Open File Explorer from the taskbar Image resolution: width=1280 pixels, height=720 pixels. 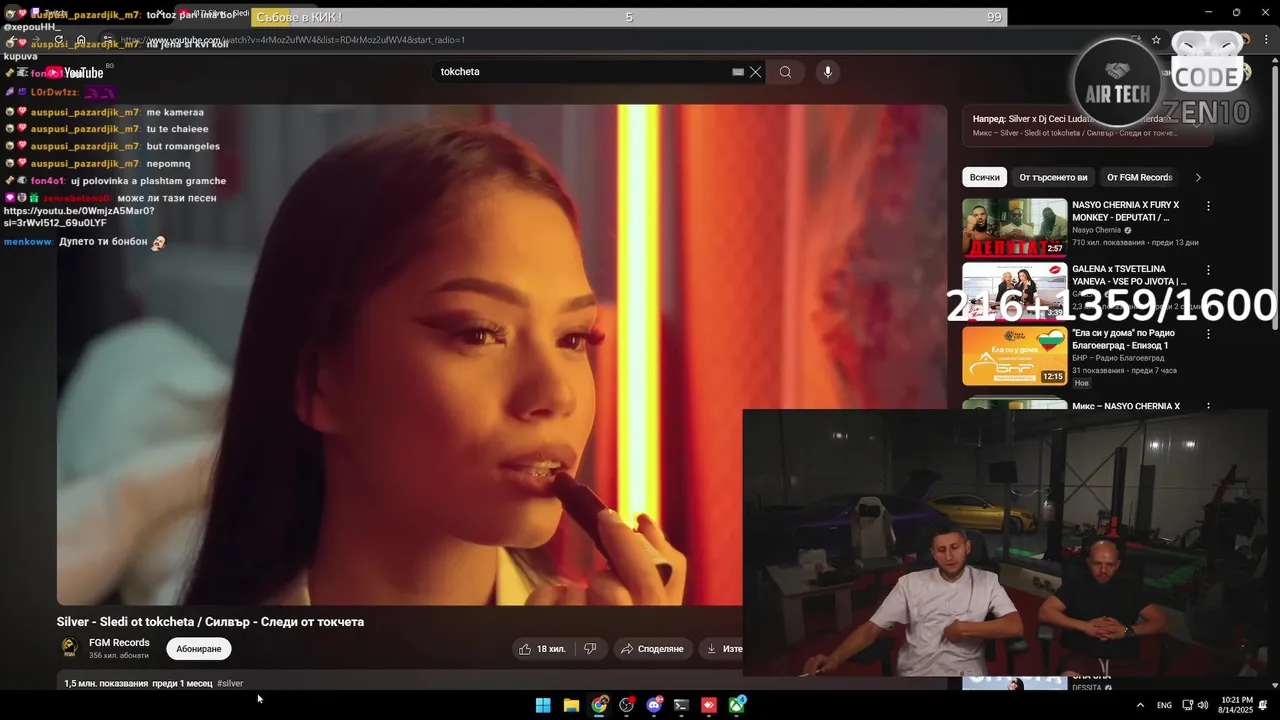[571, 705]
